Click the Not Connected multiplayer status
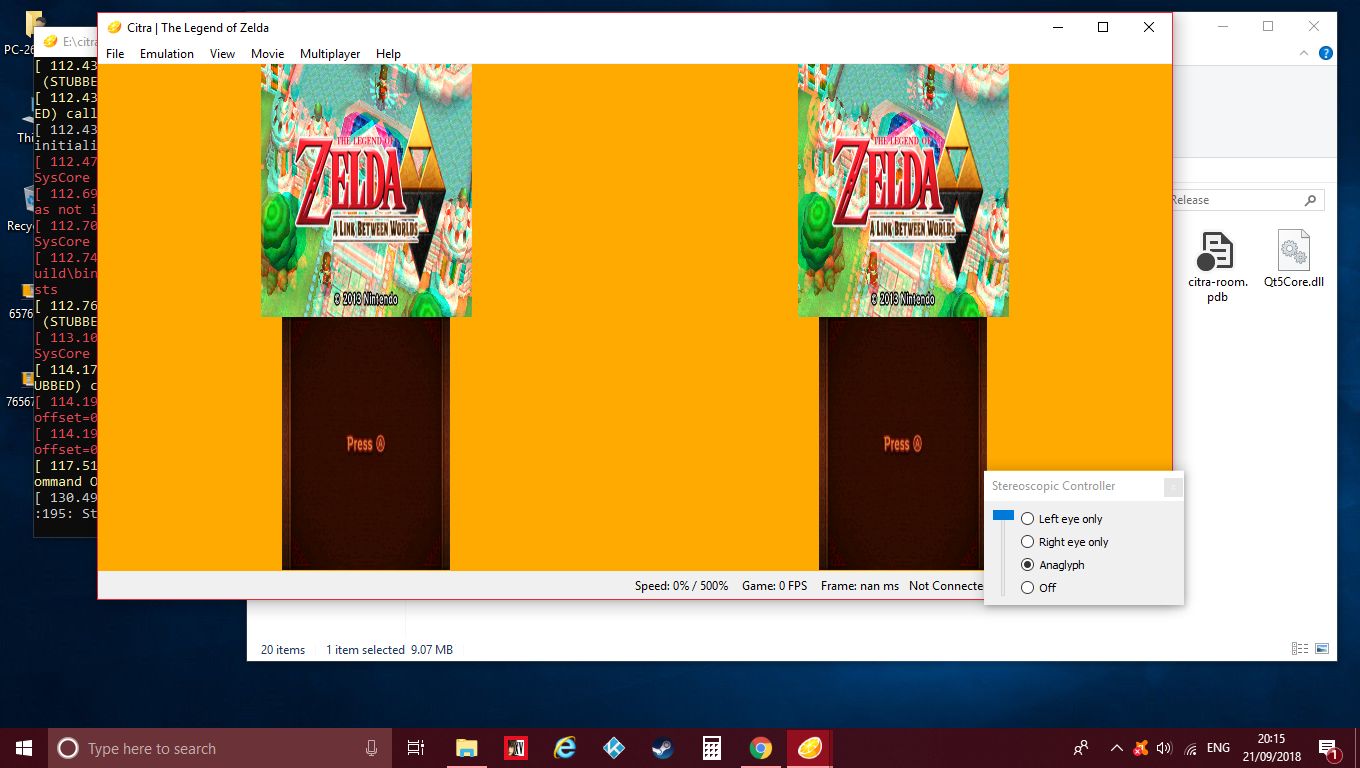Viewport: 1360px width, 768px height. pyautogui.click(x=946, y=586)
